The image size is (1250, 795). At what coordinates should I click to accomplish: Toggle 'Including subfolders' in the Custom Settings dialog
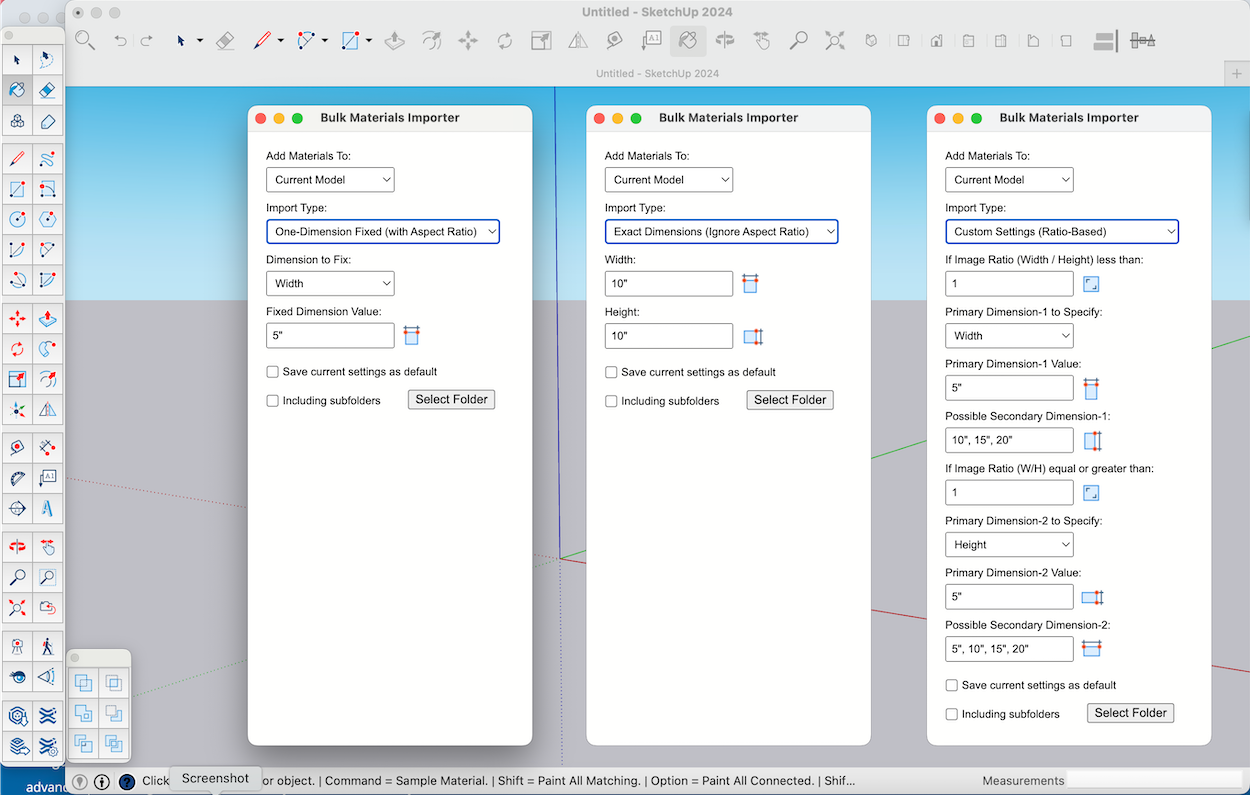point(952,714)
